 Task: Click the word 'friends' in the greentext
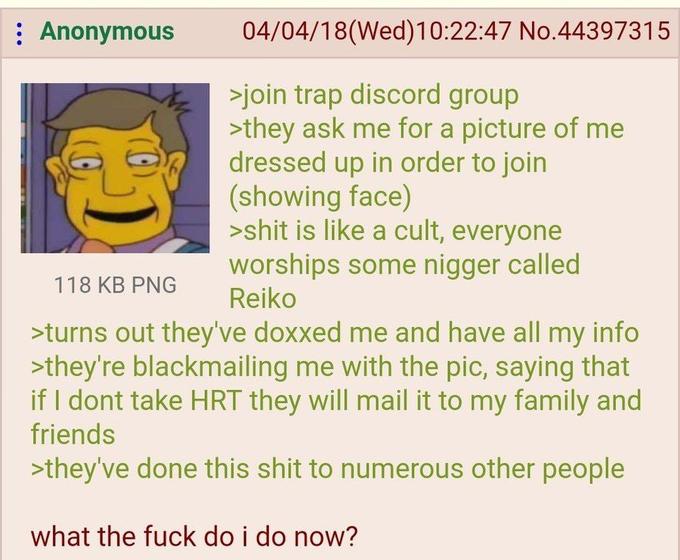(73, 435)
